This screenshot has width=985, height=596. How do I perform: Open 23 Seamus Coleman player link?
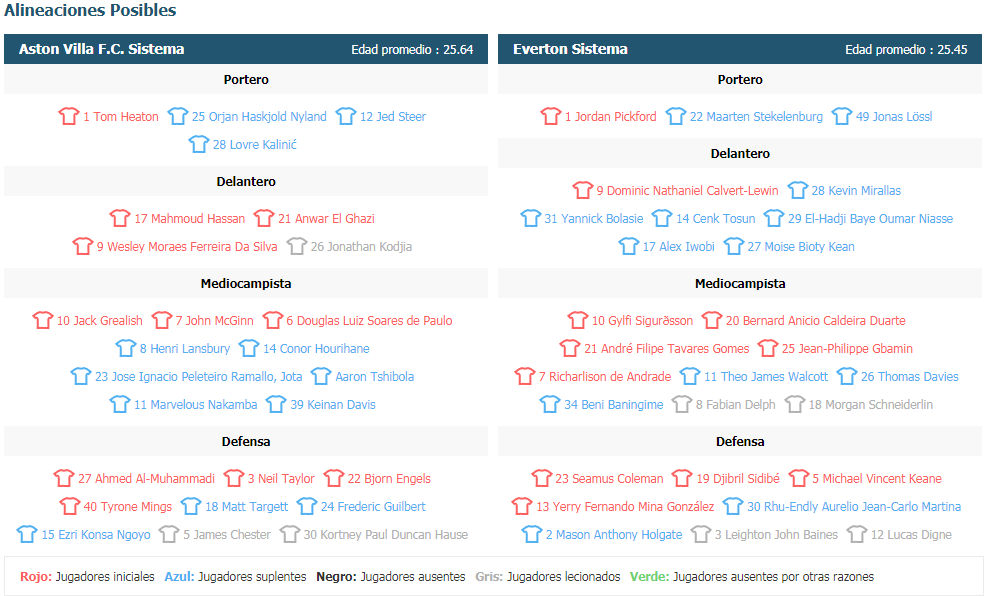tap(609, 479)
